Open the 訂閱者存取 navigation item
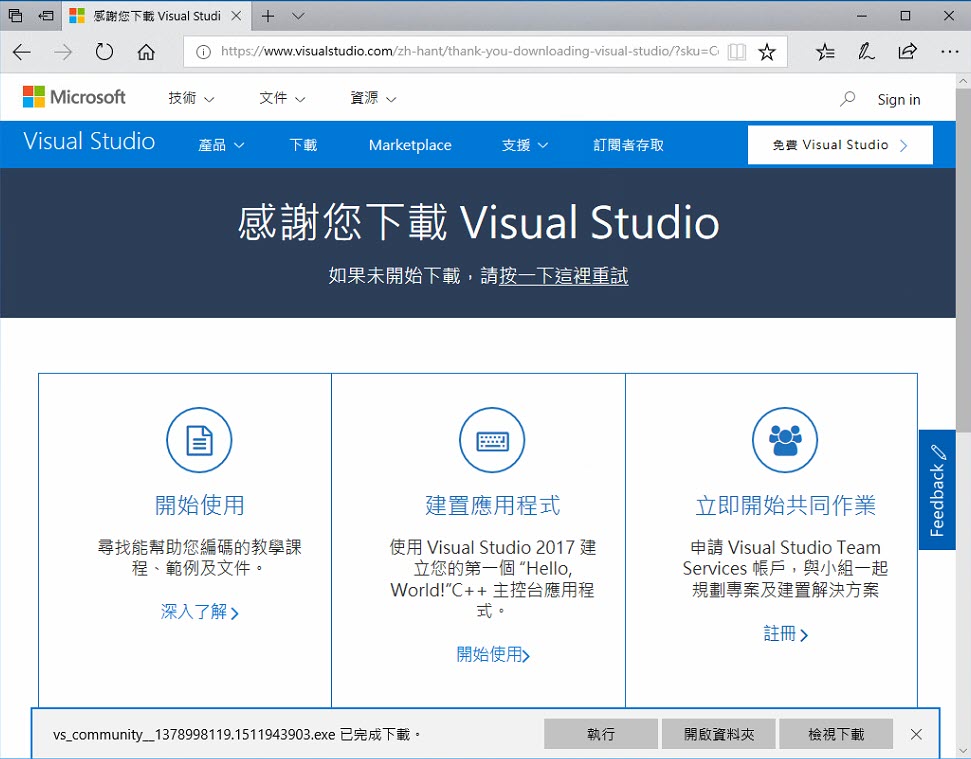Viewport: 971px width, 759px height. 628,145
